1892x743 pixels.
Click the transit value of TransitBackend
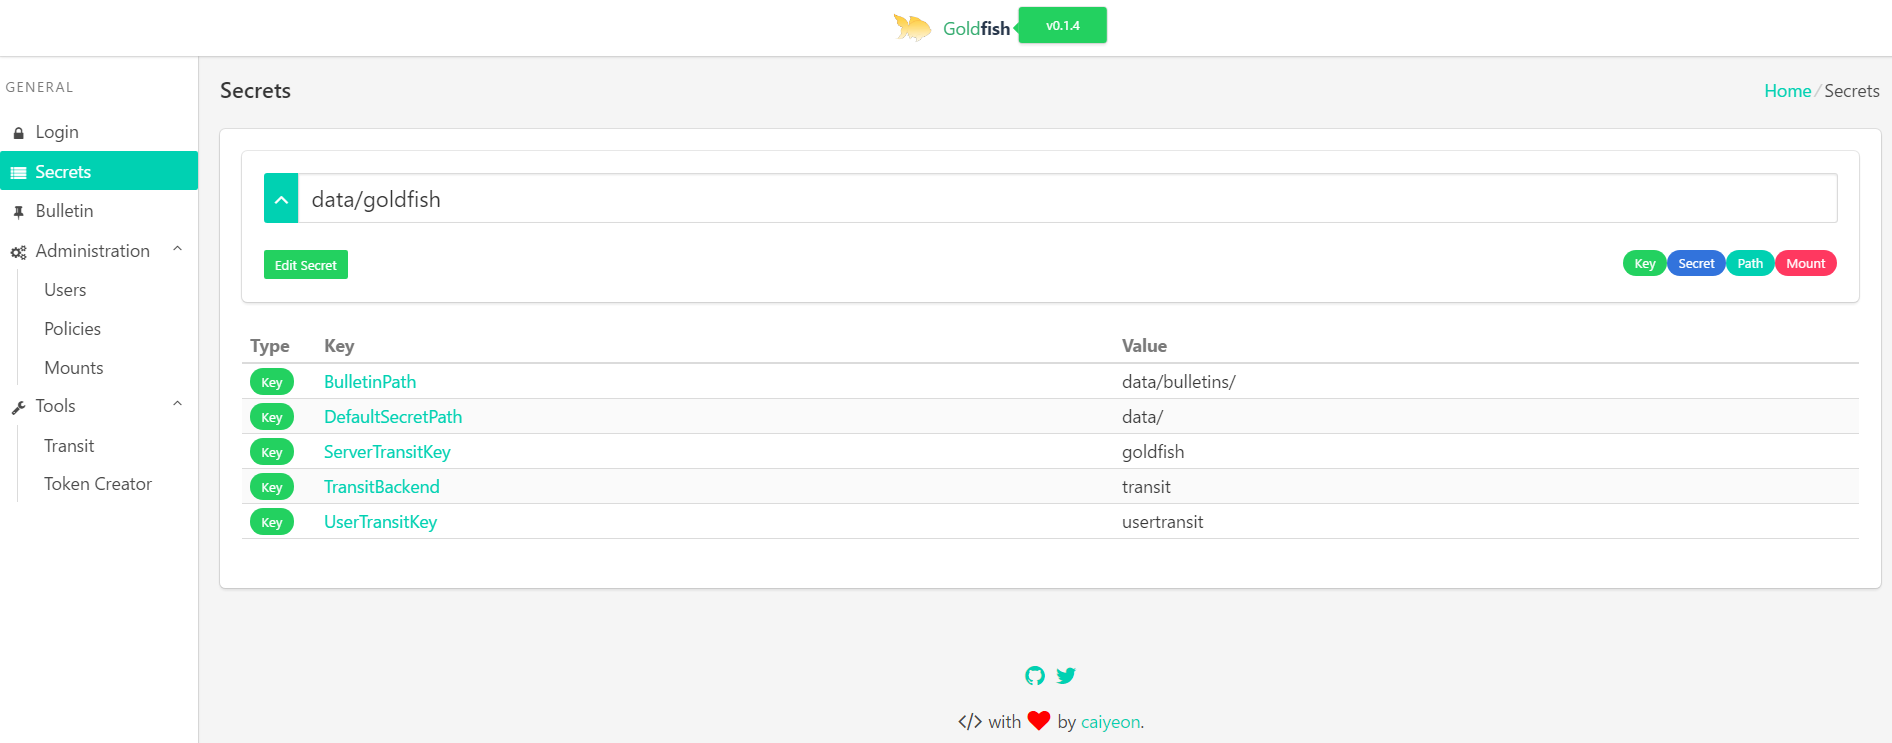click(1146, 487)
